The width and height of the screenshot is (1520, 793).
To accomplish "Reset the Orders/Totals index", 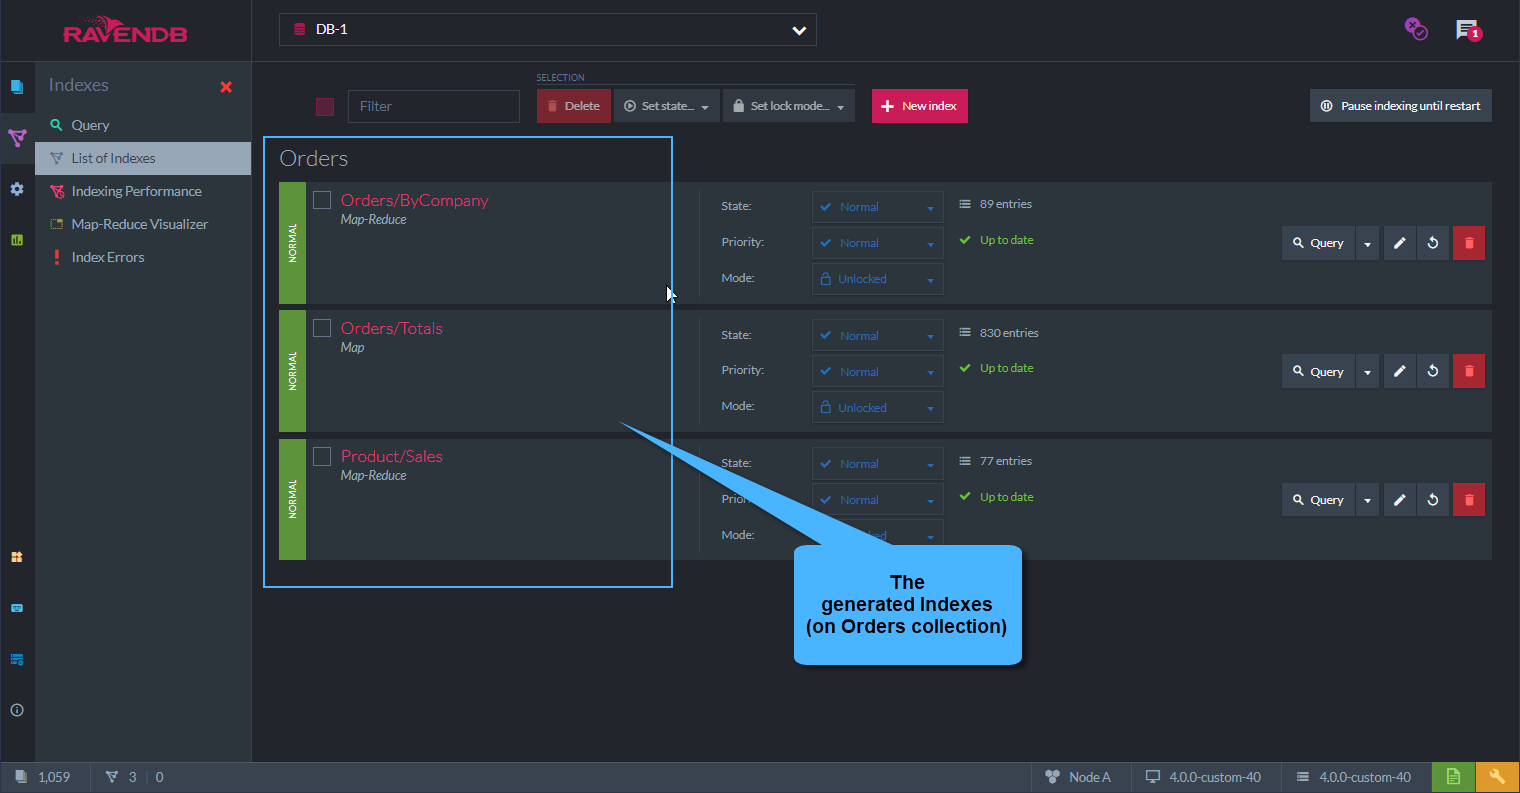I will click(1433, 371).
